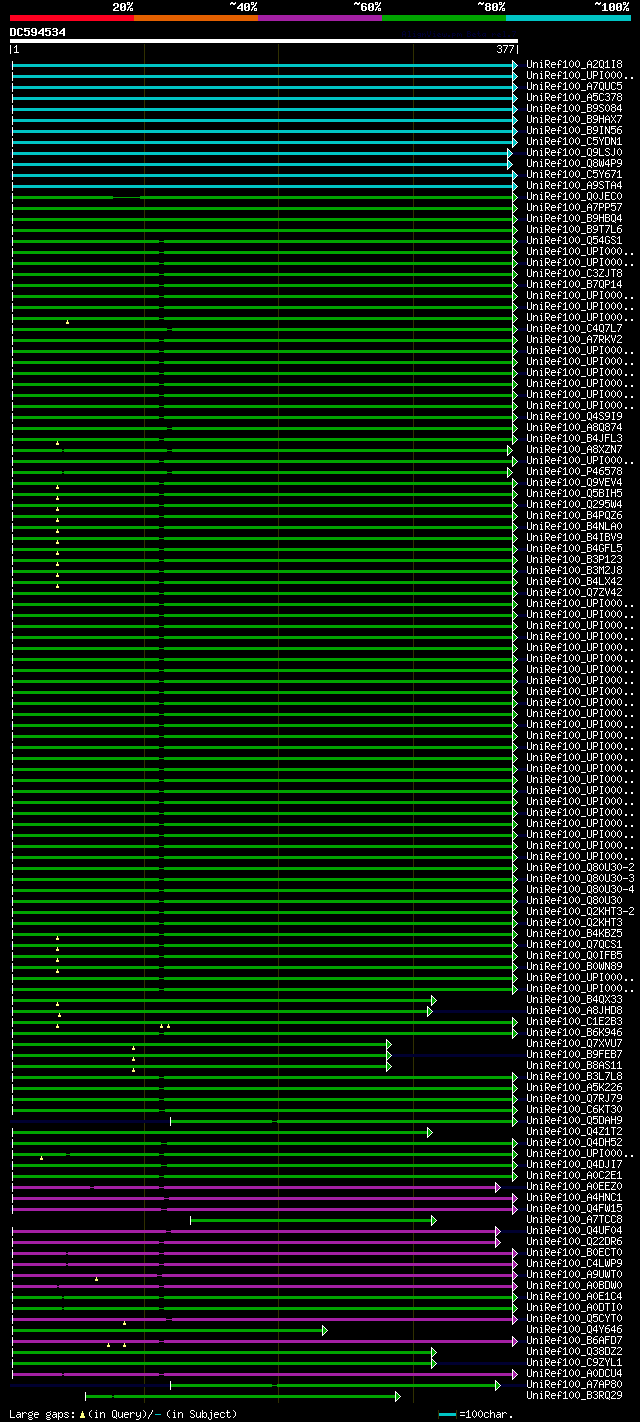Open hit UniRef100_A5C378
Image resolution: width=640 pixels, height=1422 pixels.
[574, 97]
